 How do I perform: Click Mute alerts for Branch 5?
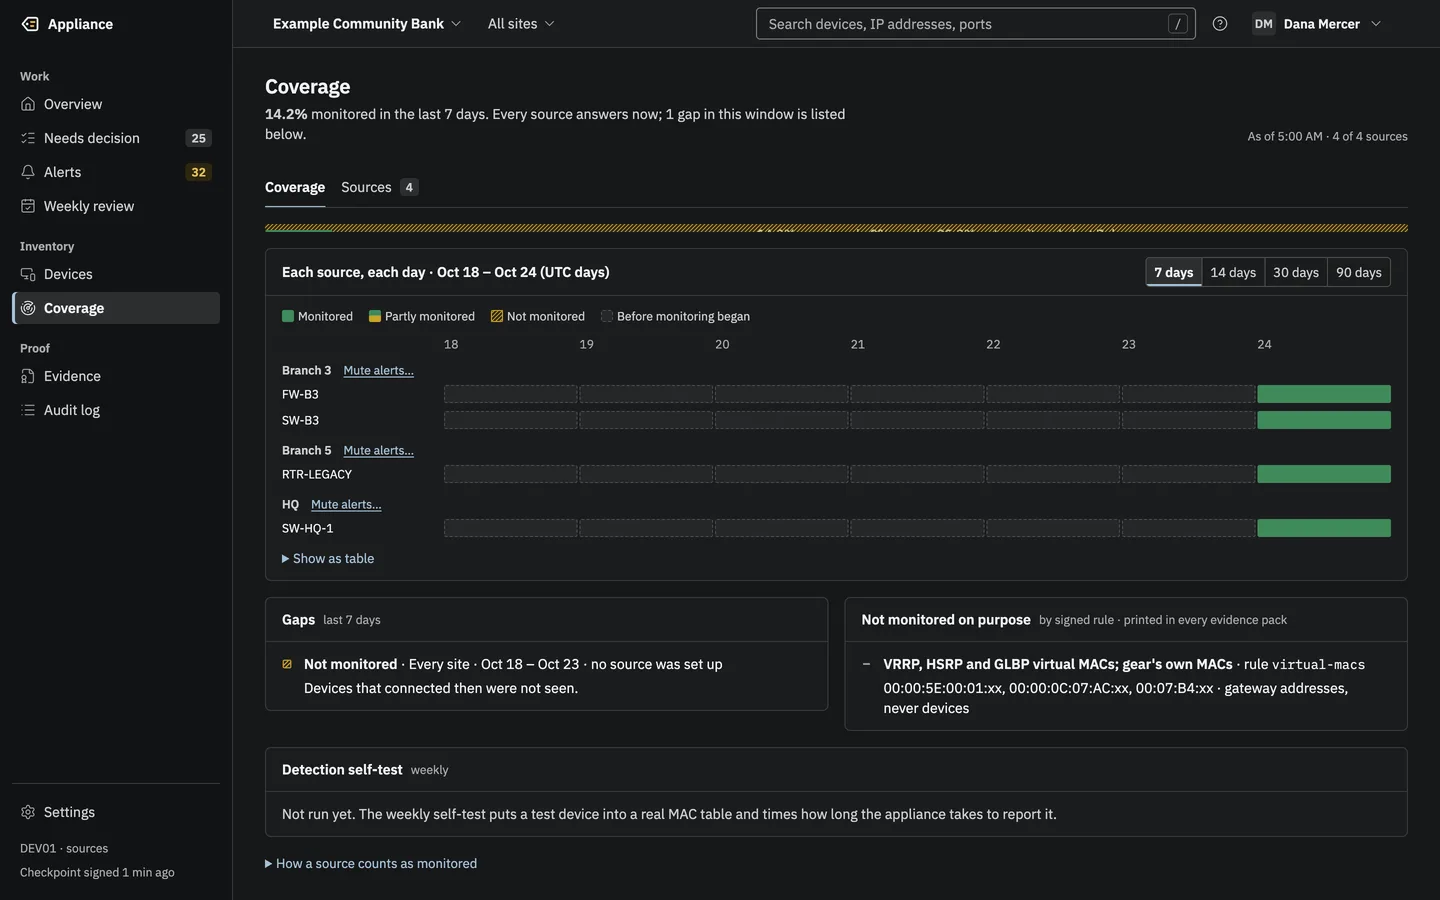click(378, 450)
